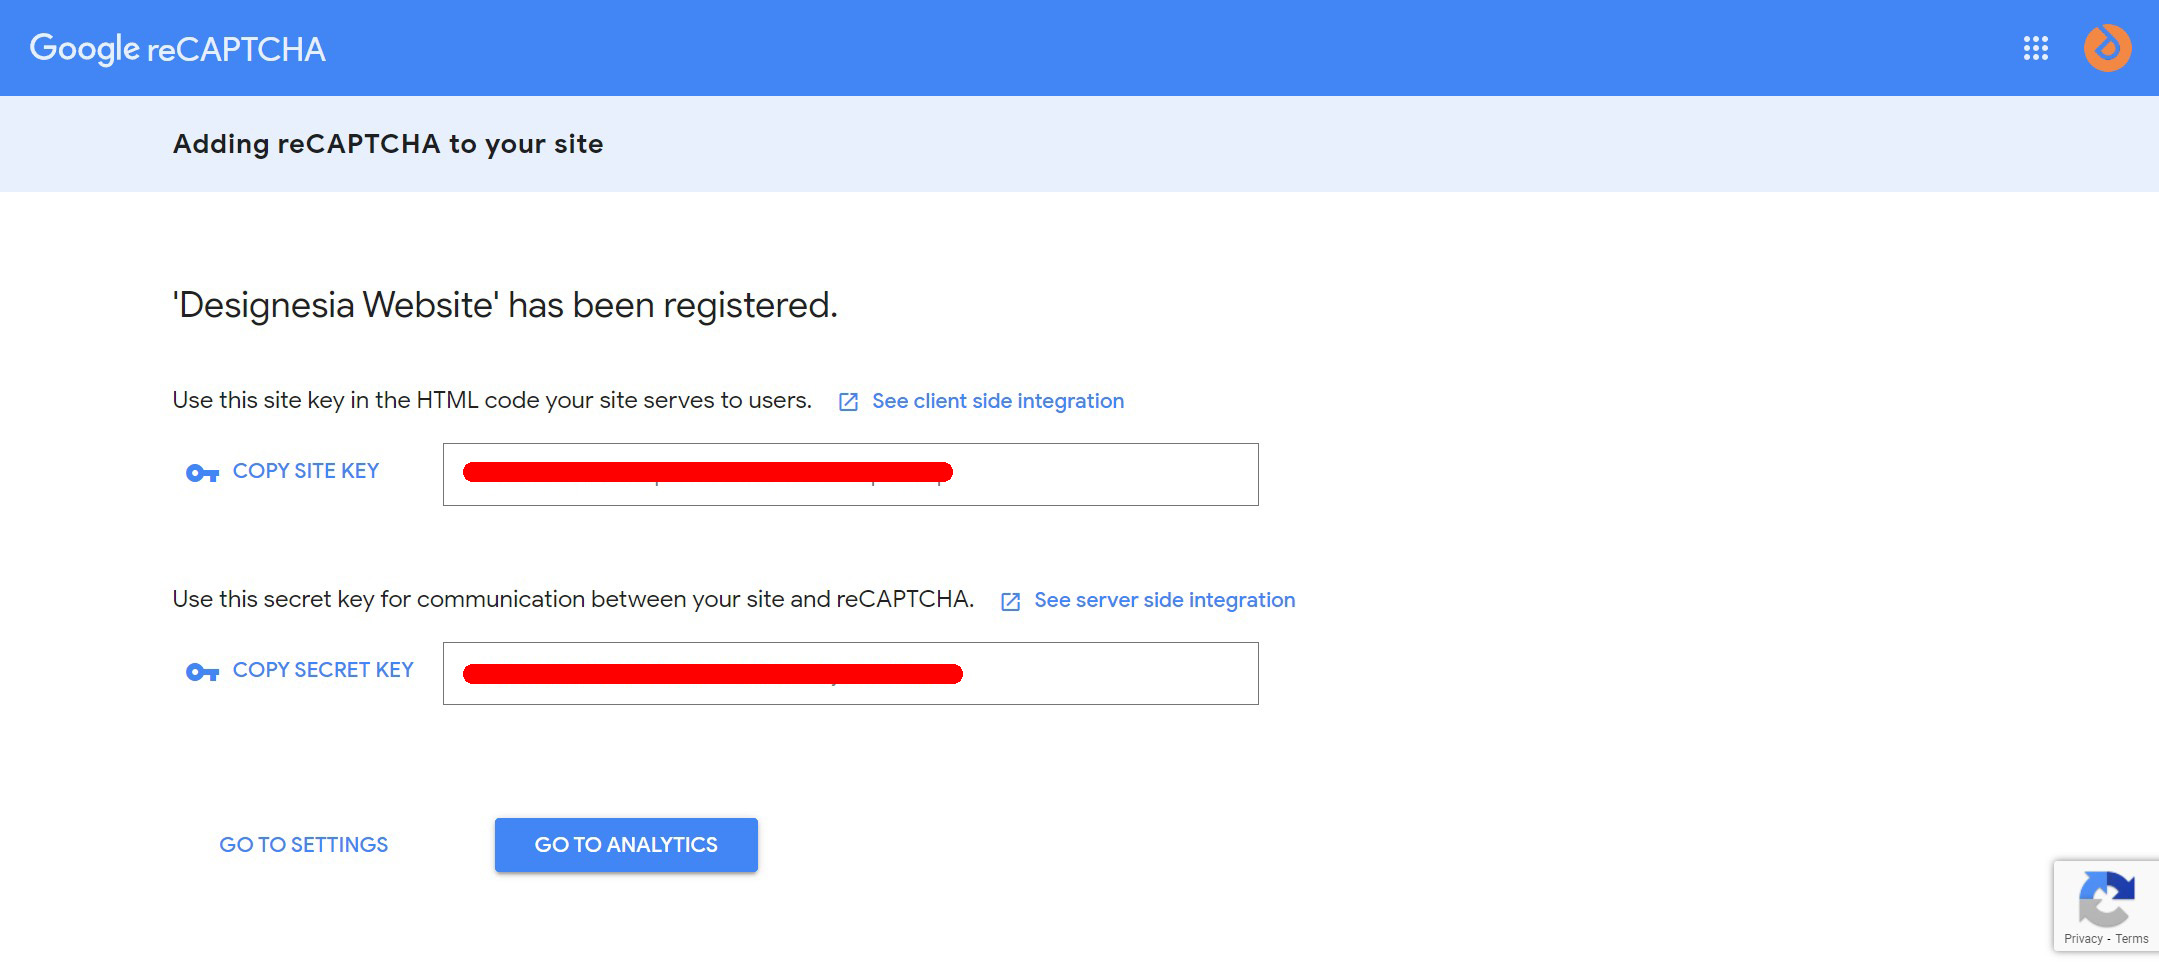Select the site key text field
2159x972 pixels.
click(x=851, y=474)
